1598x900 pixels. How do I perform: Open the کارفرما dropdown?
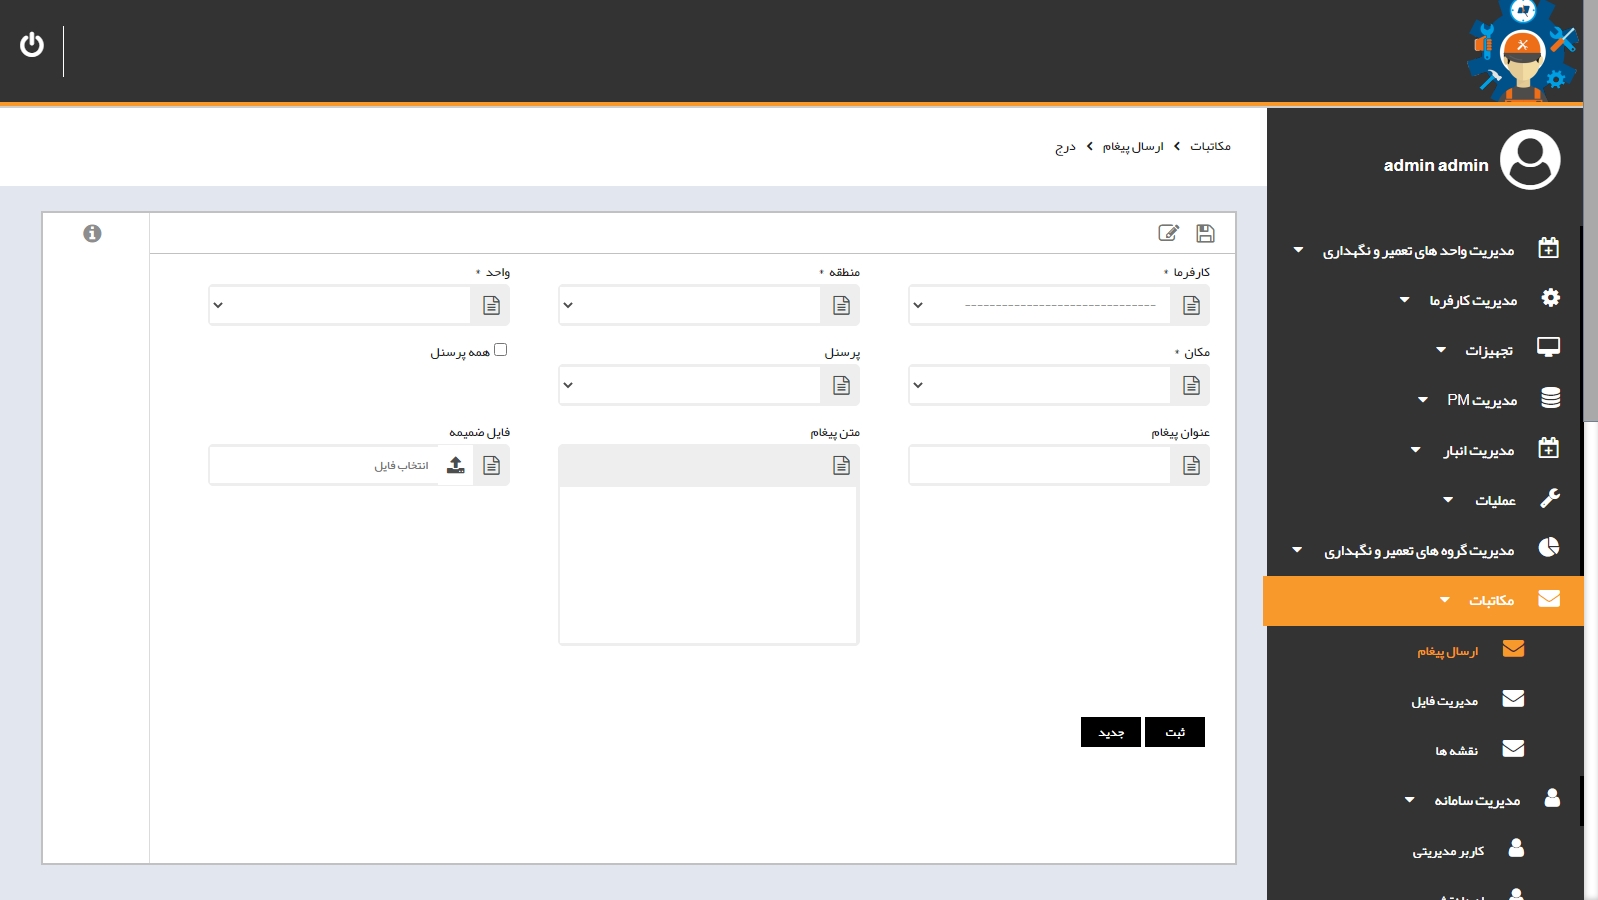pyautogui.click(x=1040, y=305)
